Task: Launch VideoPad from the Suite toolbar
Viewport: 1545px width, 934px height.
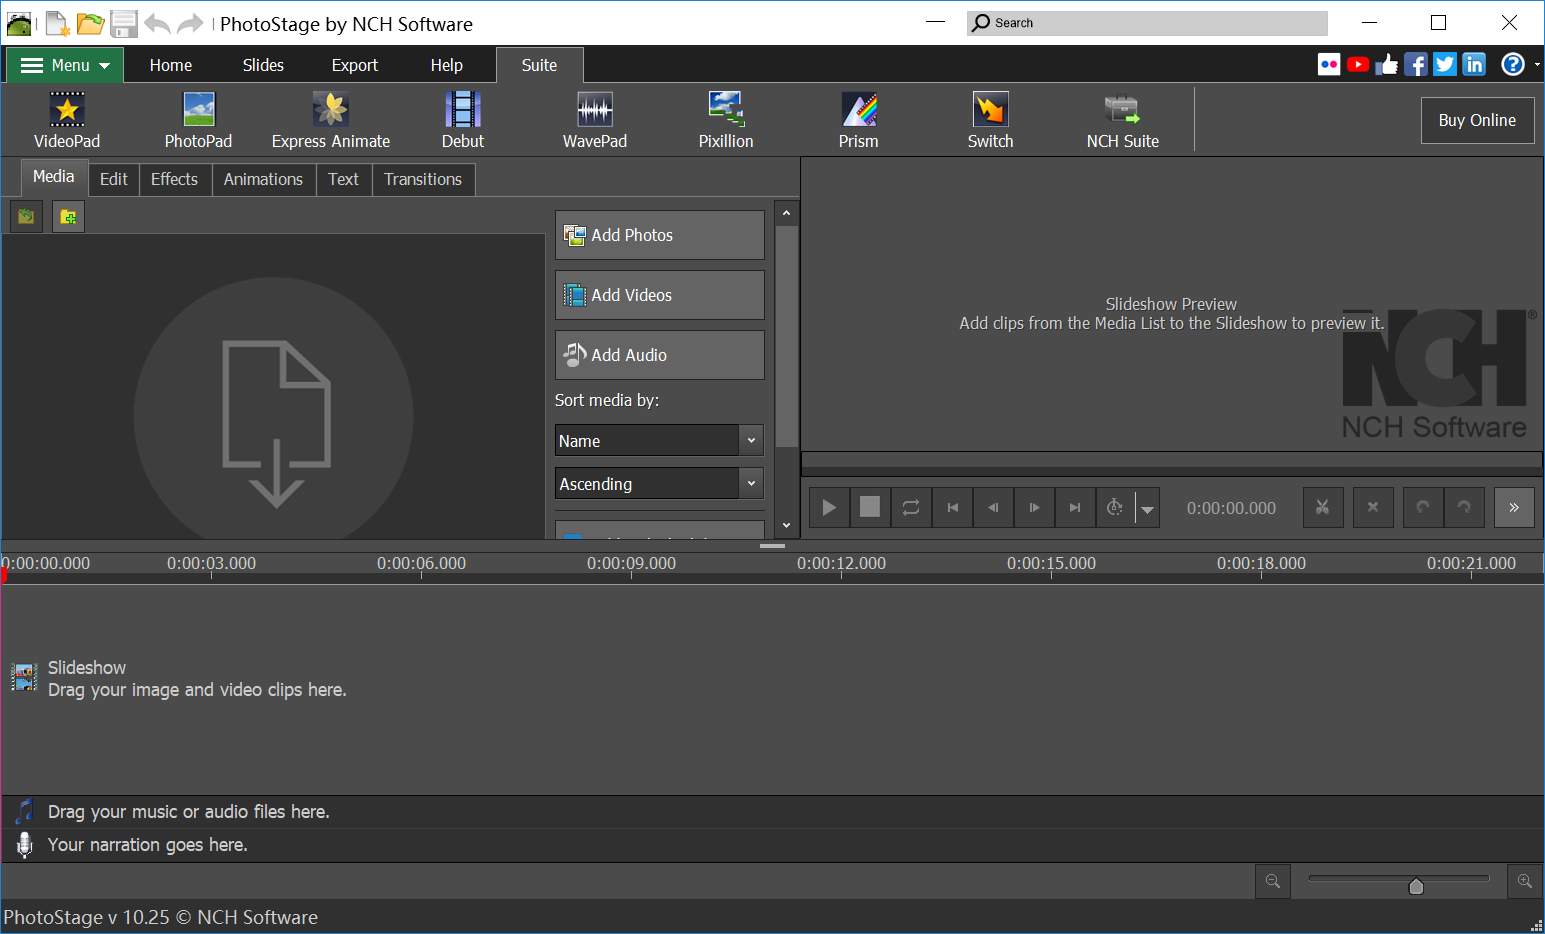Action: [x=67, y=120]
